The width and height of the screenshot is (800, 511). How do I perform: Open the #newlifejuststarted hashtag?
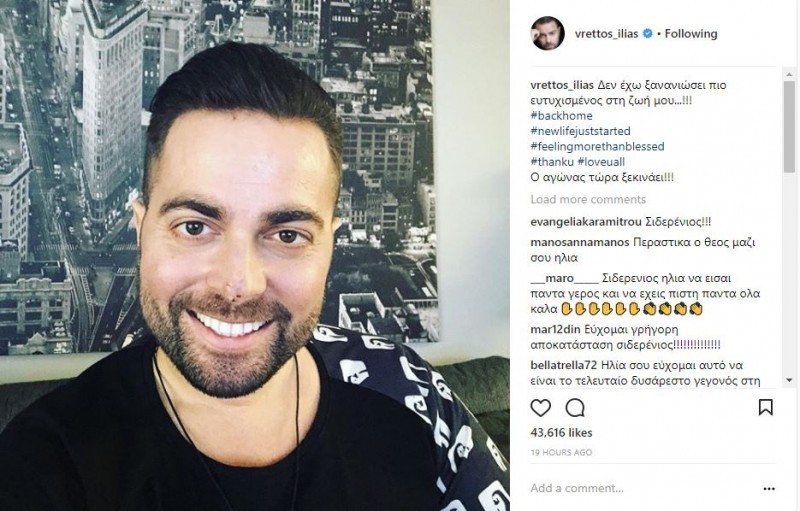[x=581, y=131]
